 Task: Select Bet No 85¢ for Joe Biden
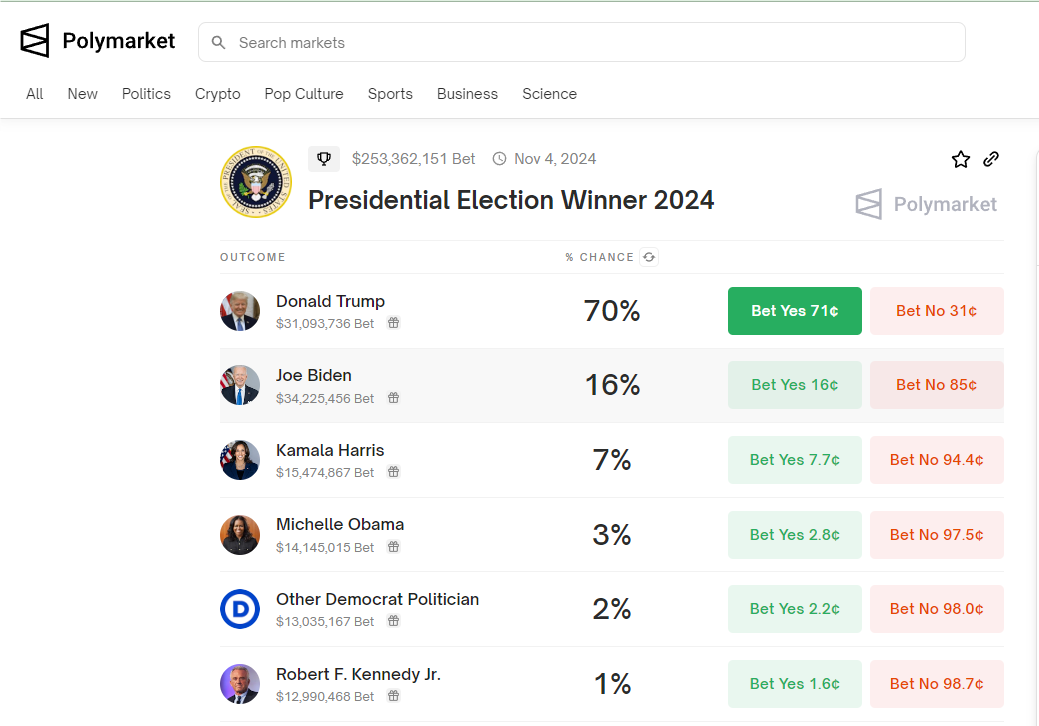(x=936, y=385)
